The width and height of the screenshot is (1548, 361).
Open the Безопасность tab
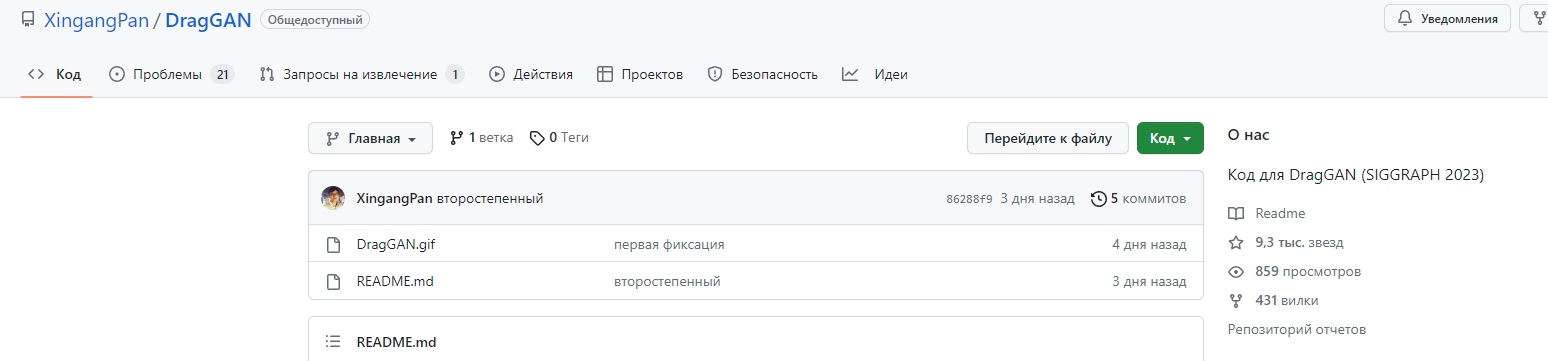click(763, 74)
